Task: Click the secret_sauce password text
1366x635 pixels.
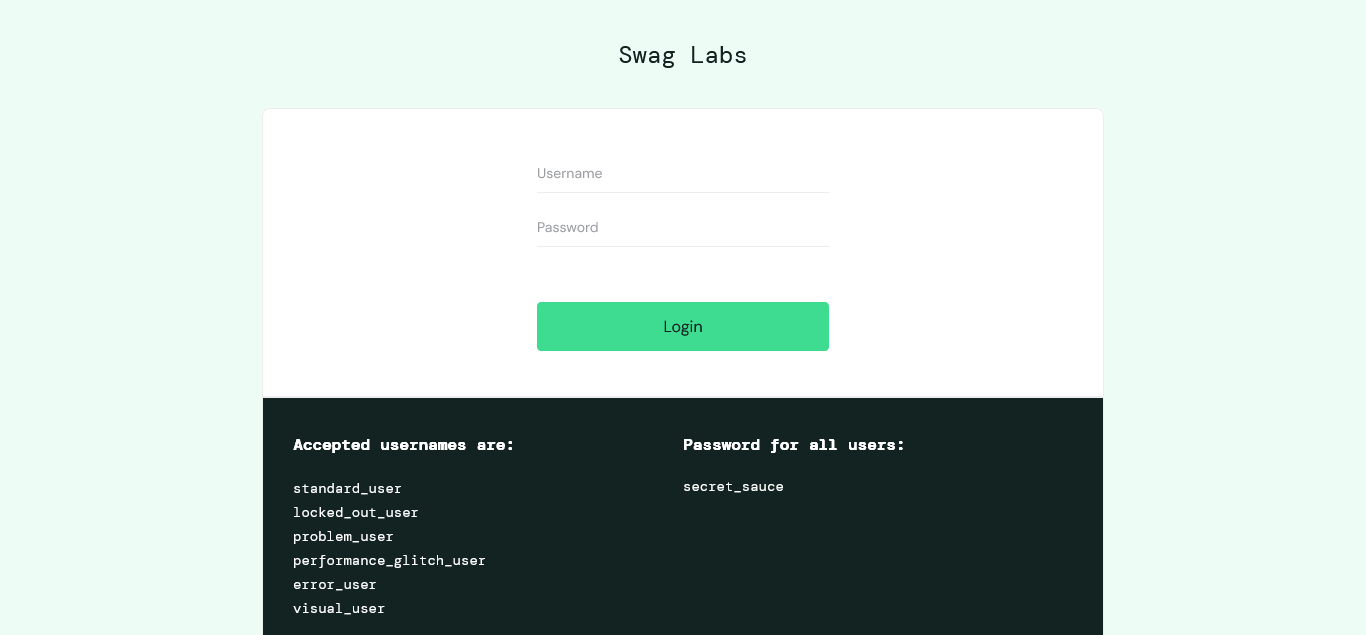Action: (x=733, y=487)
